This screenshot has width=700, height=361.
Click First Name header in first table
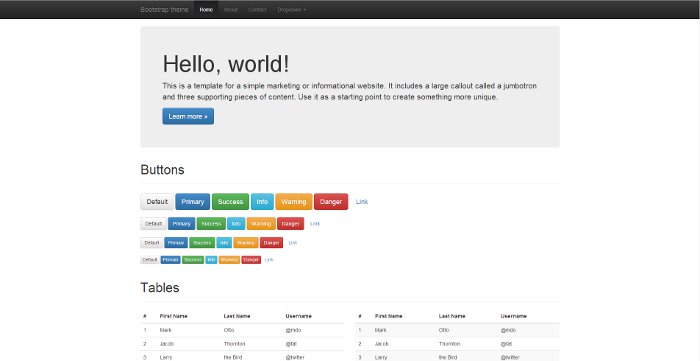pos(174,316)
